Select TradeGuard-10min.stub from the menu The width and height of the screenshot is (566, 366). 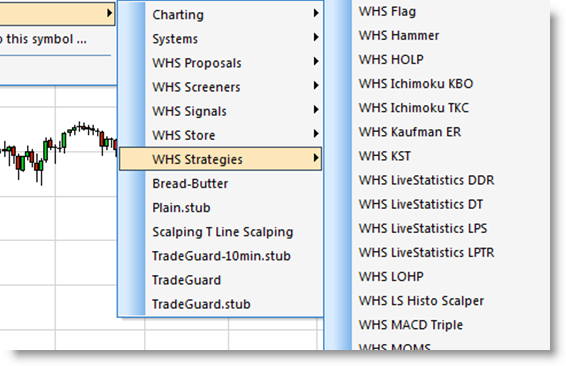tap(220, 256)
